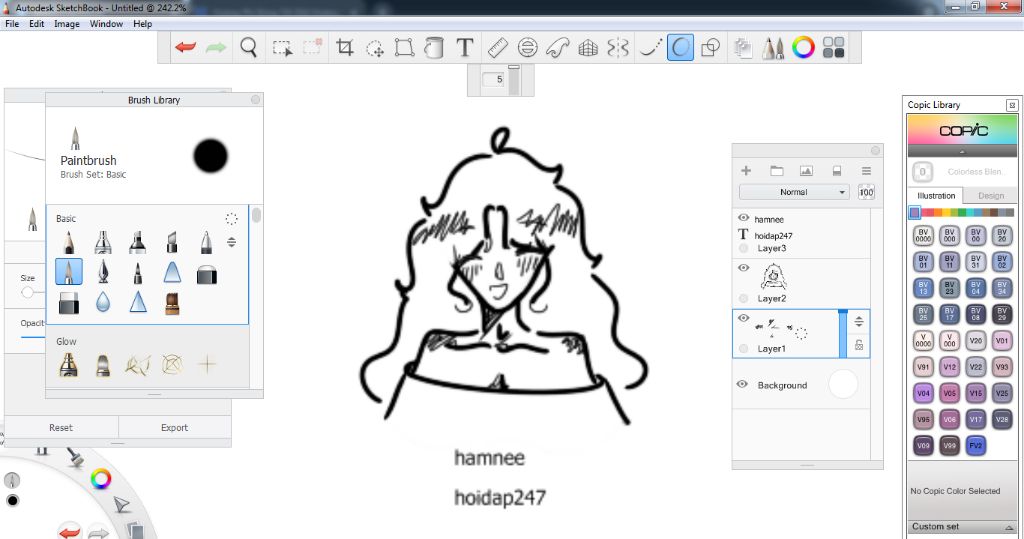Click the Export button
The image size is (1024, 539).
tap(174, 427)
